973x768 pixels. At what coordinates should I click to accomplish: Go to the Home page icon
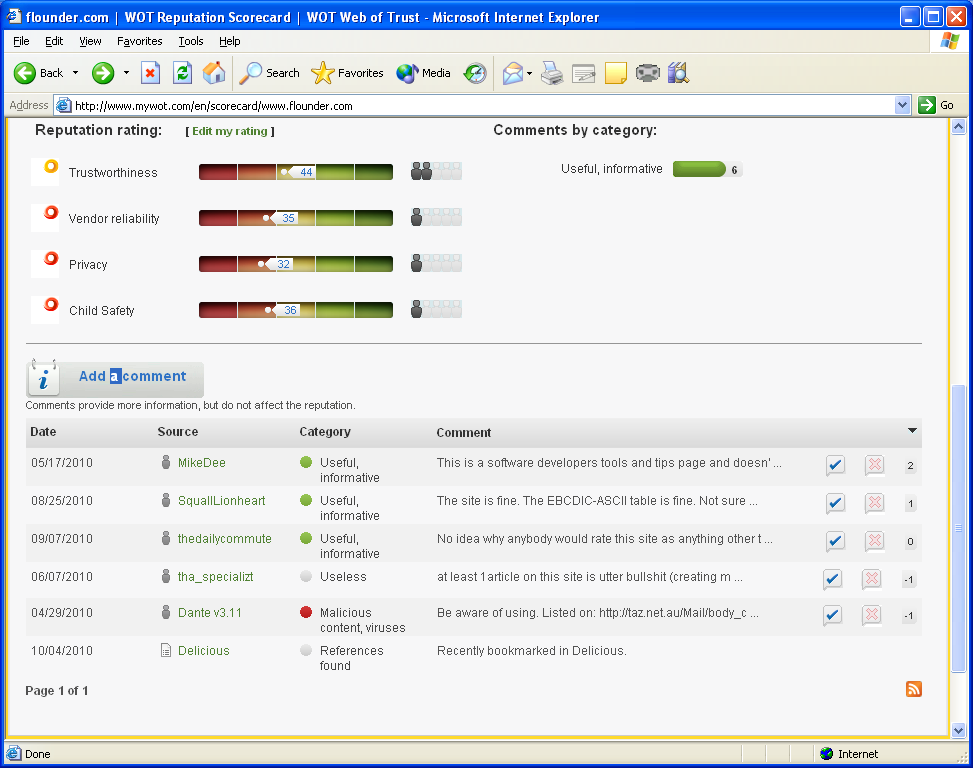[214, 73]
